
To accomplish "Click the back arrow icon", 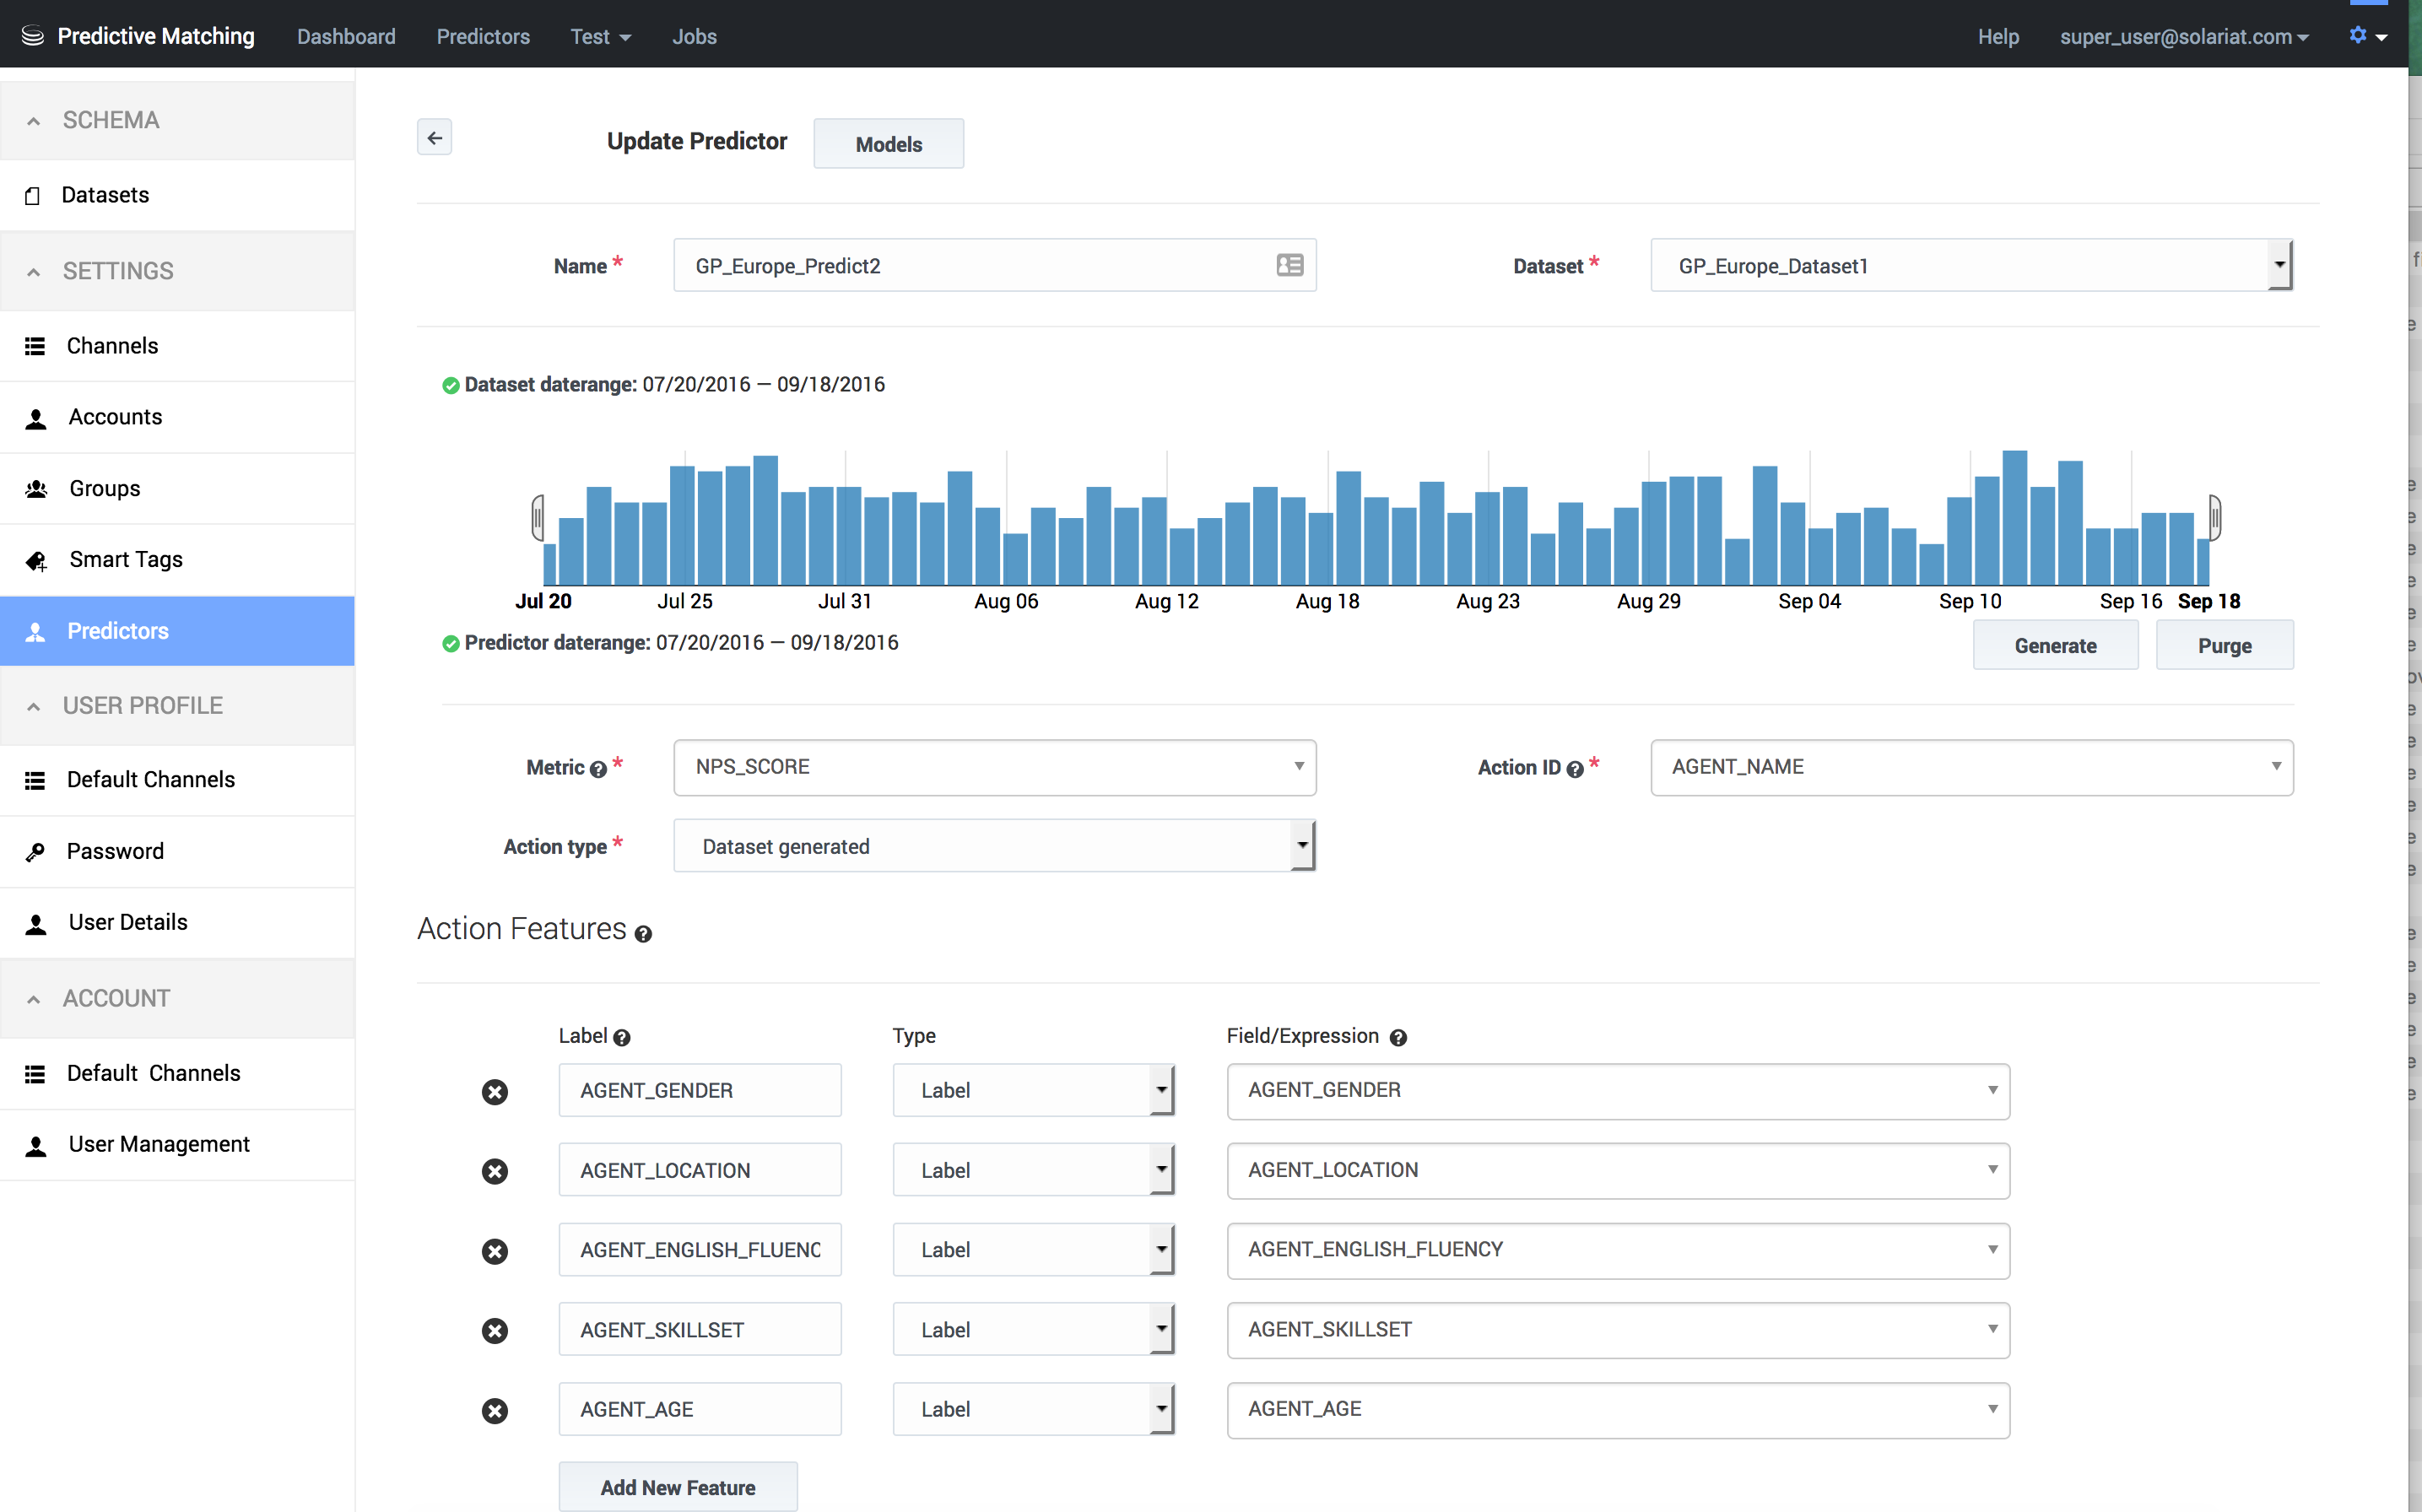I will click(434, 138).
